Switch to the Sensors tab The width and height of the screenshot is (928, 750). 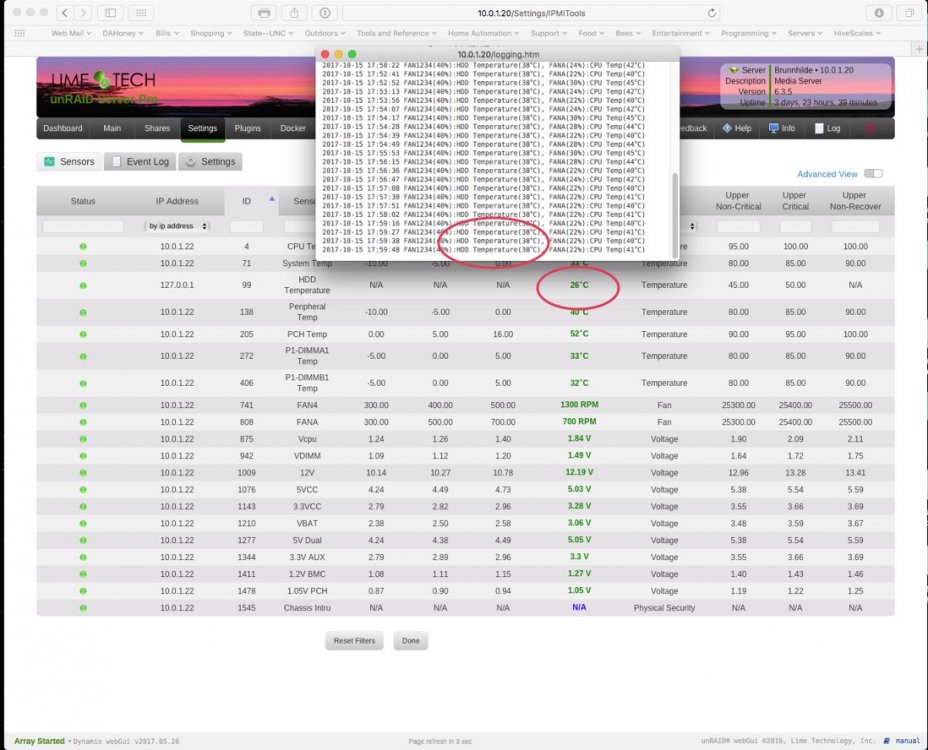coord(69,162)
